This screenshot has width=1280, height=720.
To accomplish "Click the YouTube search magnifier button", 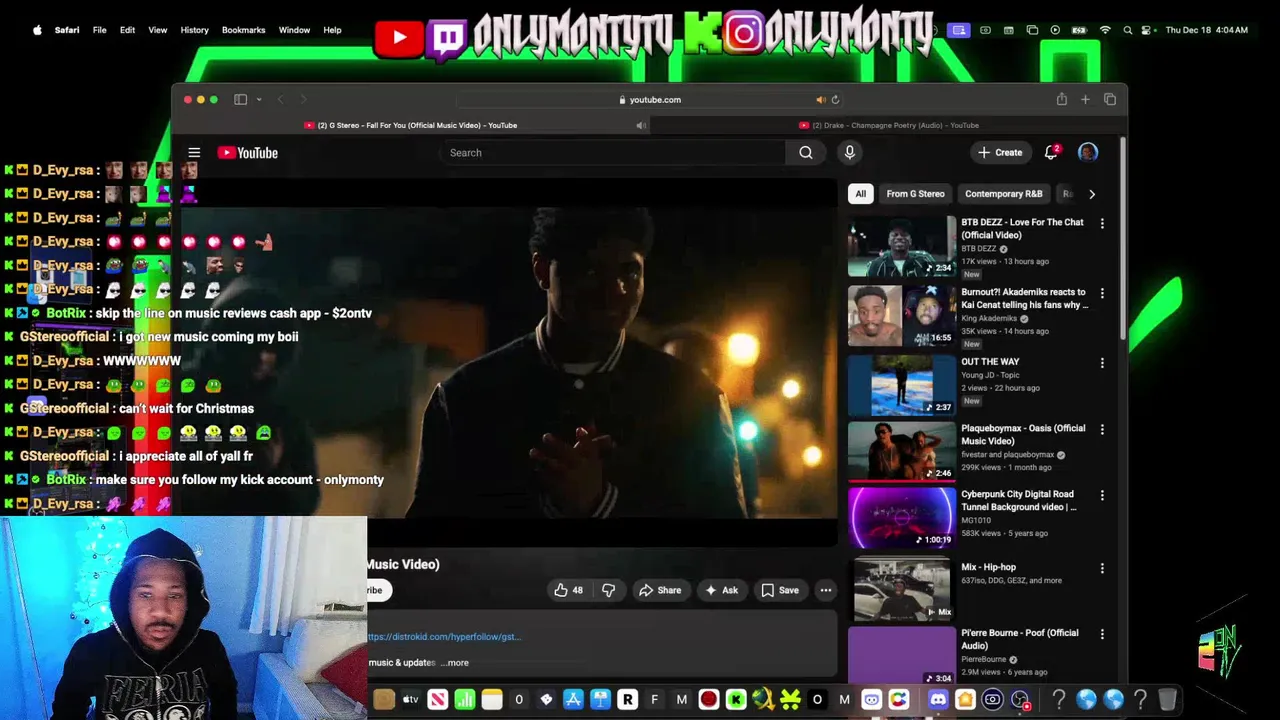I will point(806,153).
